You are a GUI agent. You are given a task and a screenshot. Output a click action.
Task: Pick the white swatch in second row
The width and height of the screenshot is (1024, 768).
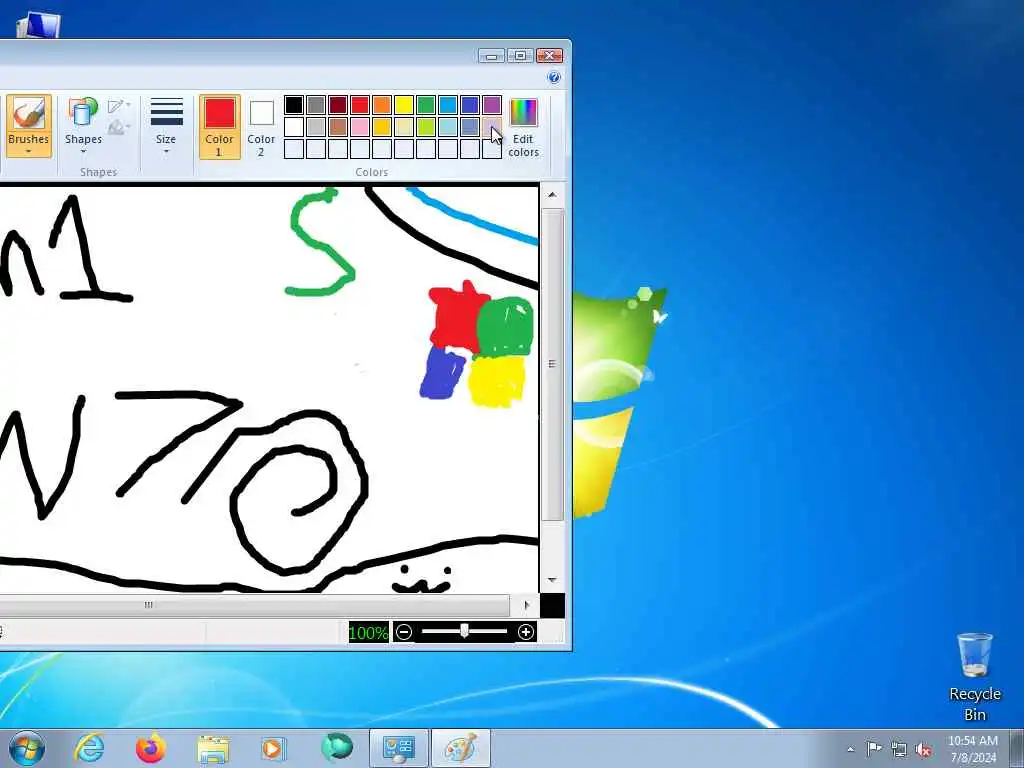(294, 127)
